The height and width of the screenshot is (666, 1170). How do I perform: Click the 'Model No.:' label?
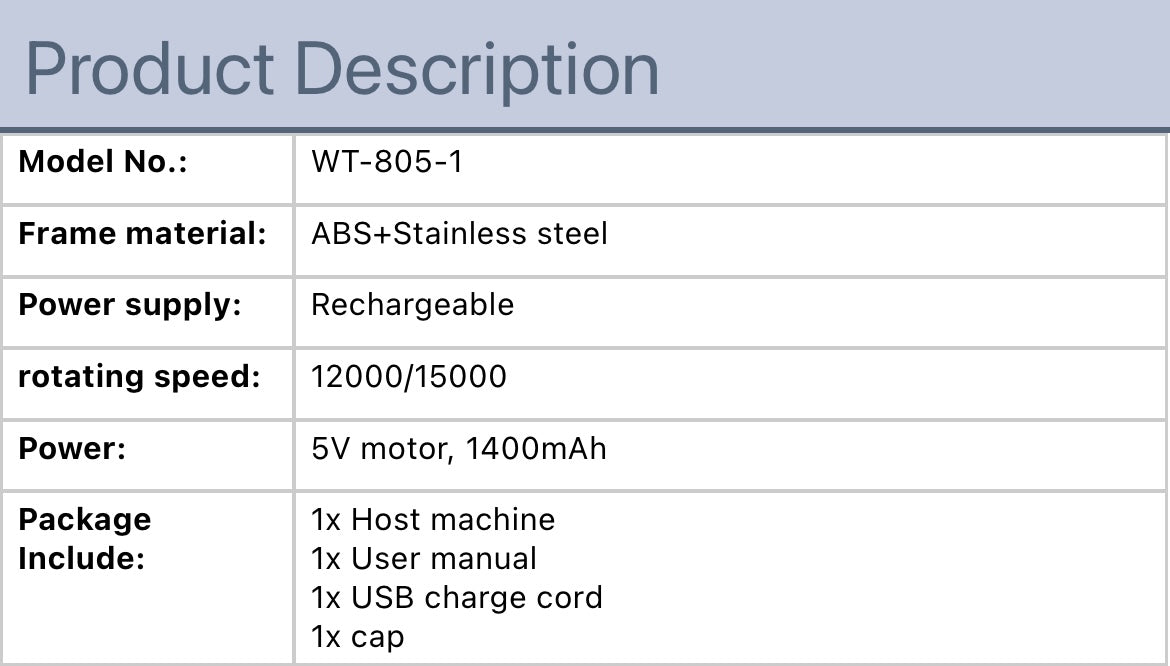(x=103, y=162)
